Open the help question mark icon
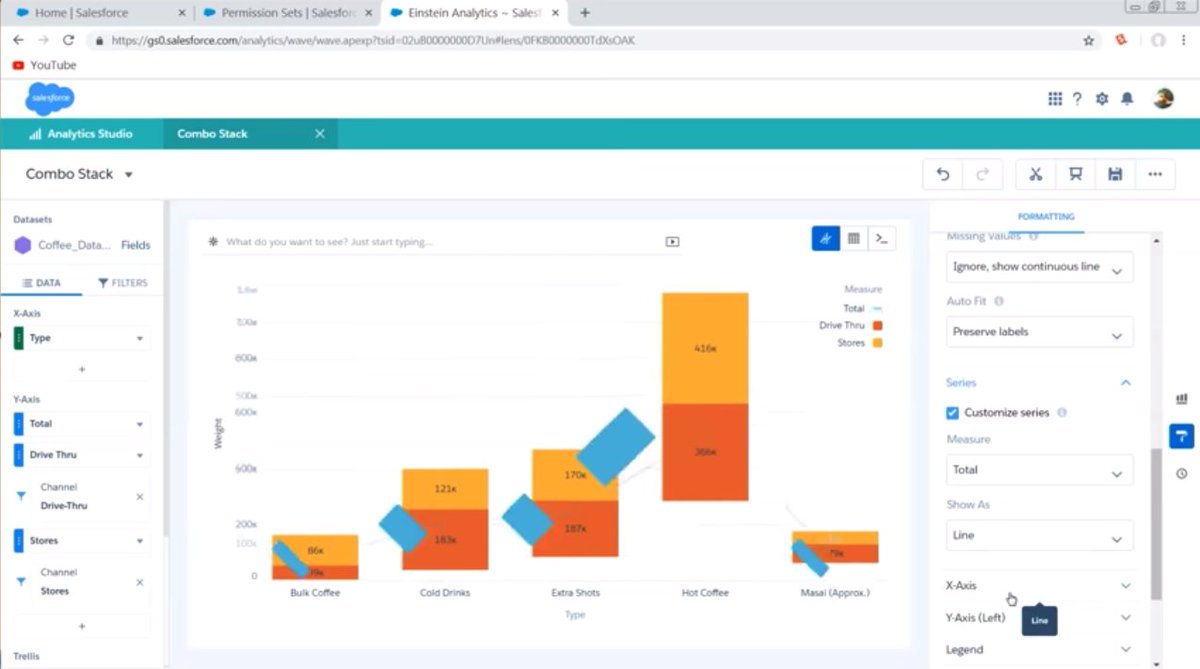The width and height of the screenshot is (1200, 669). (1077, 98)
